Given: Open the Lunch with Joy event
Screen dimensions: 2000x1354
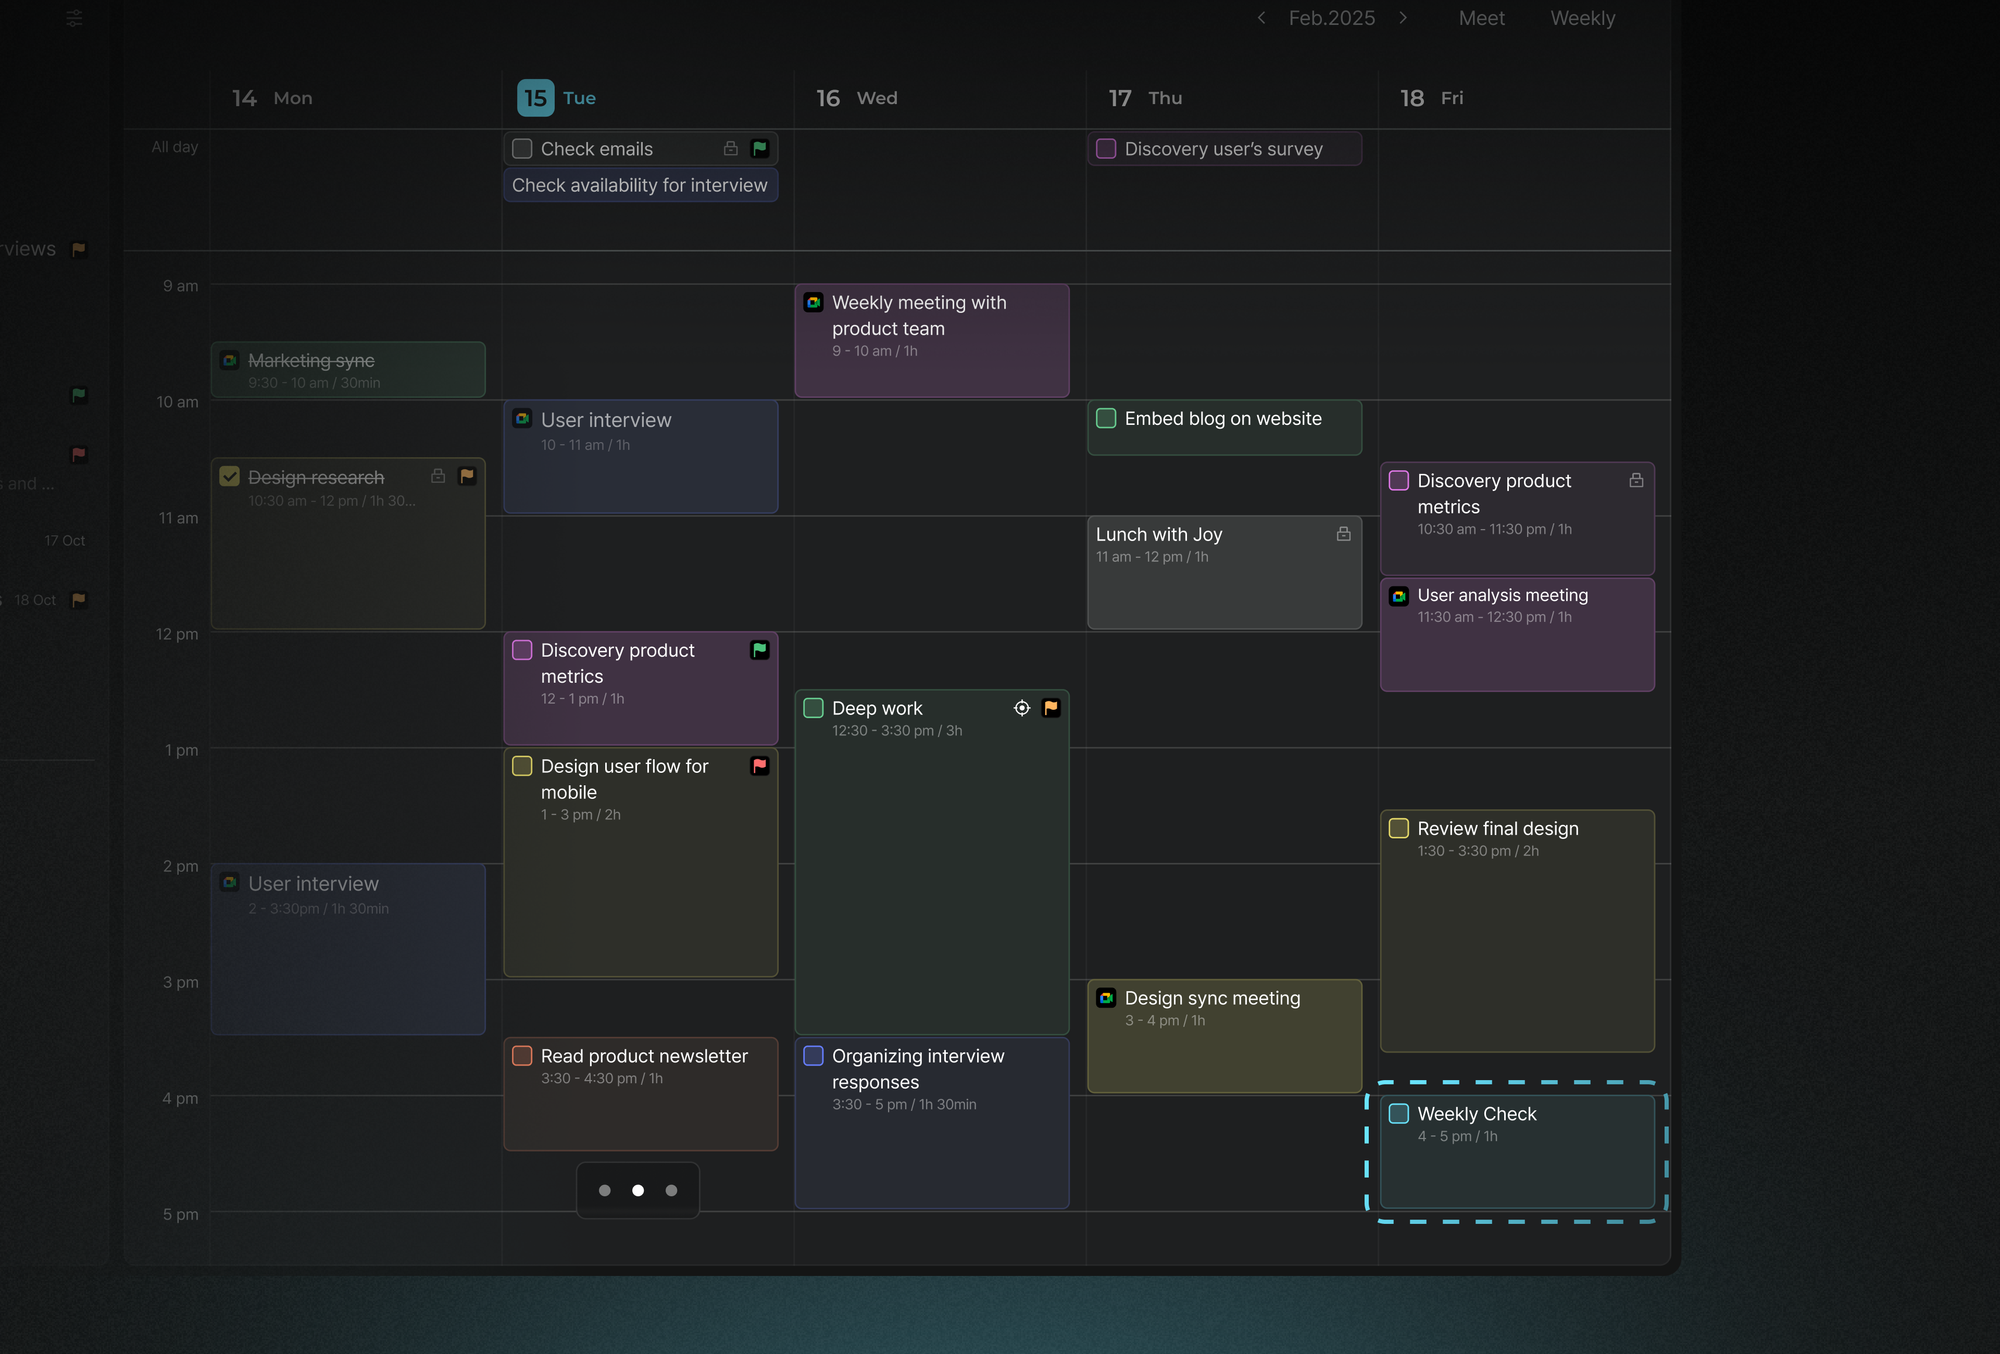Looking at the screenshot, I should coord(1225,573).
